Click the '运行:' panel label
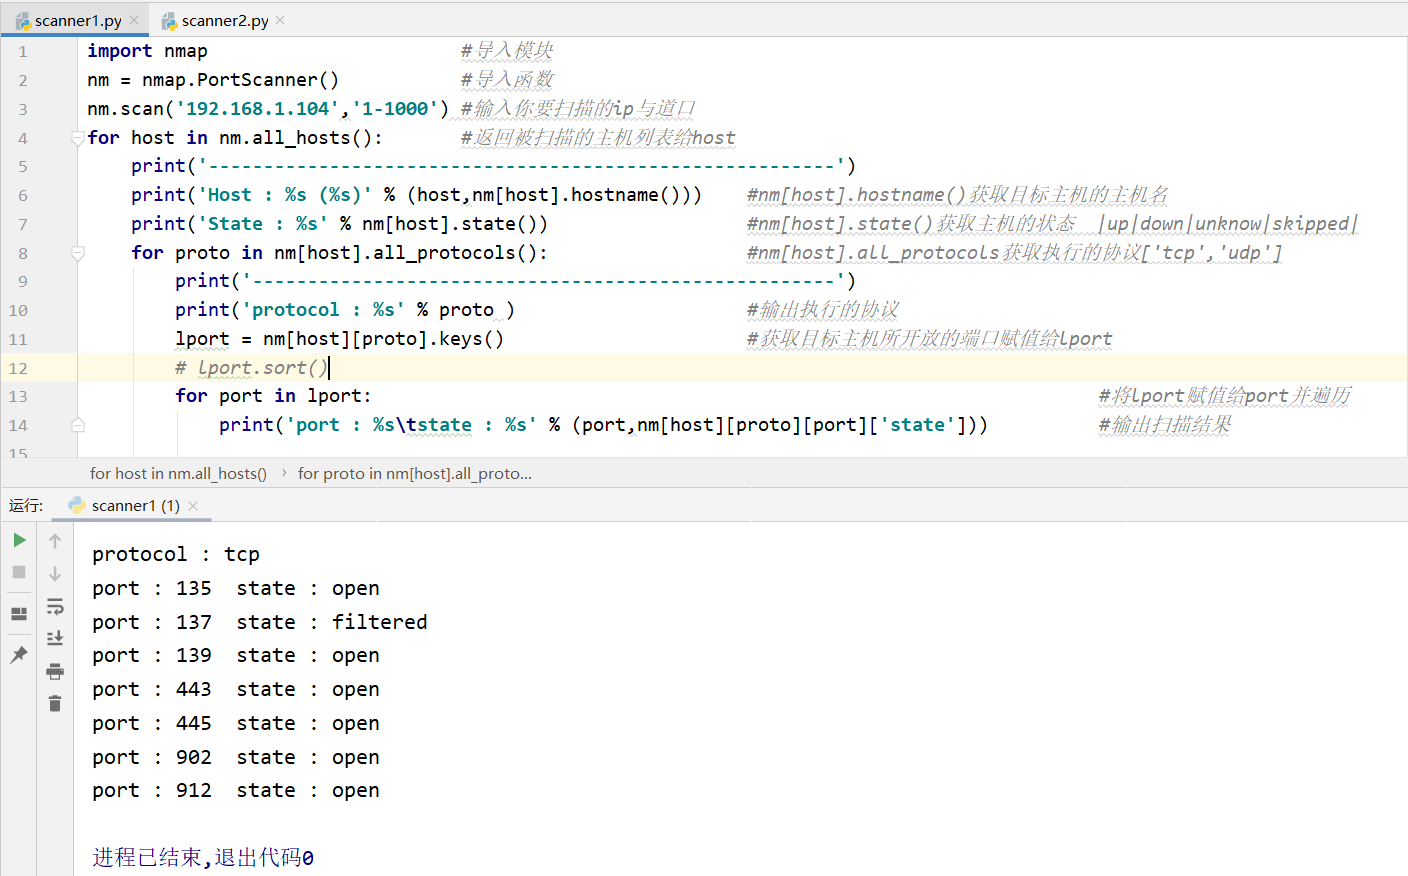Screen dimensions: 1408x876 [x=26, y=506]
